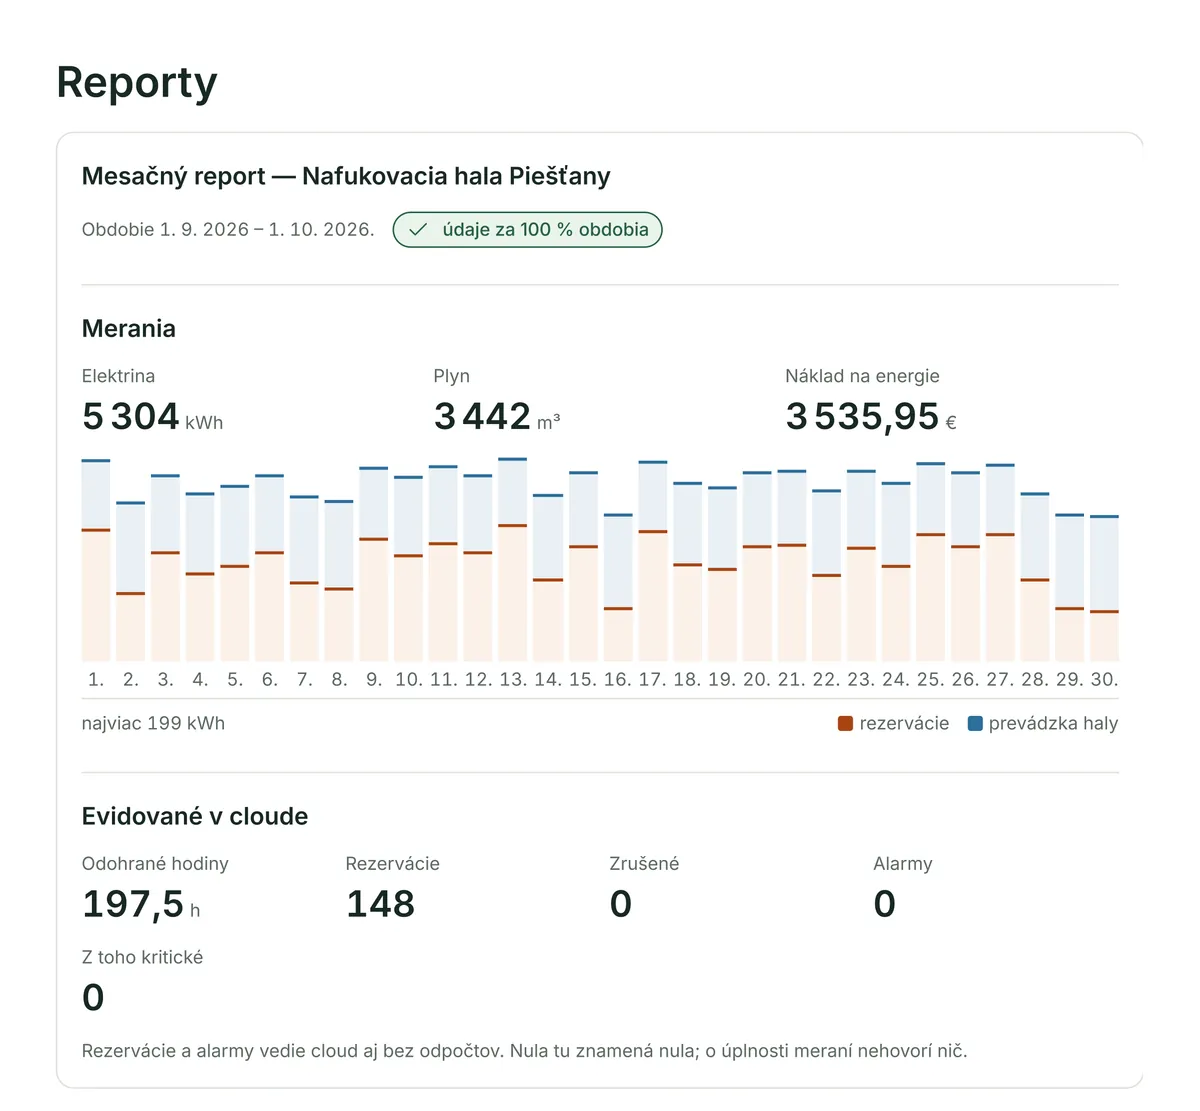1200x1111 pixels.
Task: Click the 'údaje za 100 % obdobia' badge
Action: (x=527, y=229)
